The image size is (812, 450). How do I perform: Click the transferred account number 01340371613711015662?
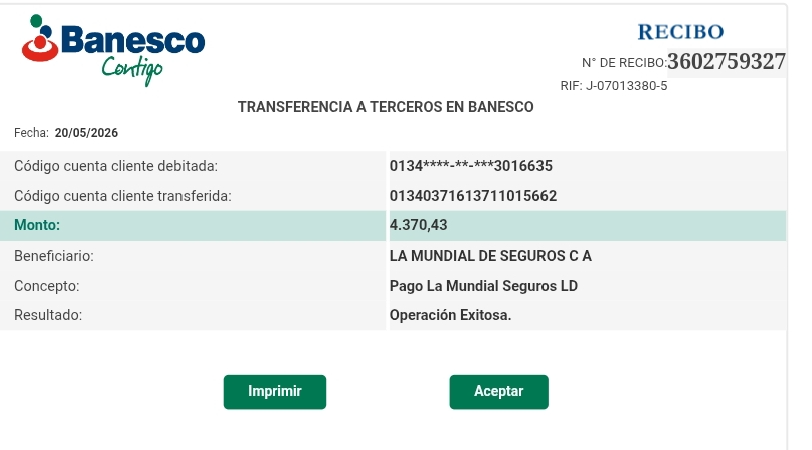tap(473, 196)
